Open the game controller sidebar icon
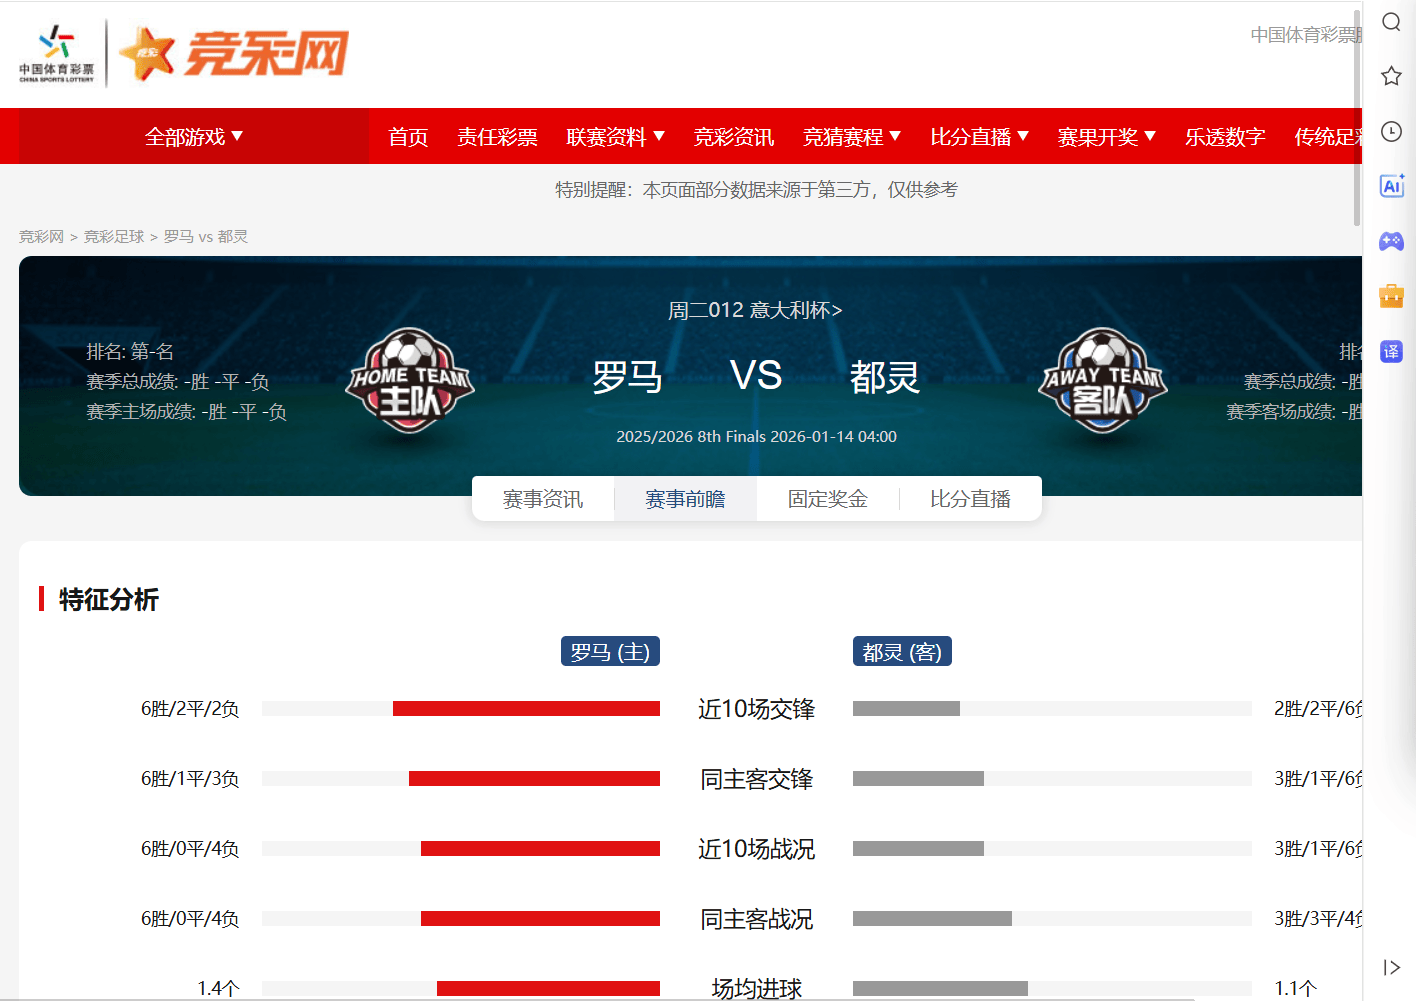Image resolution: width=1416 pixels, height=1001 pixels. coord(1391,241)
